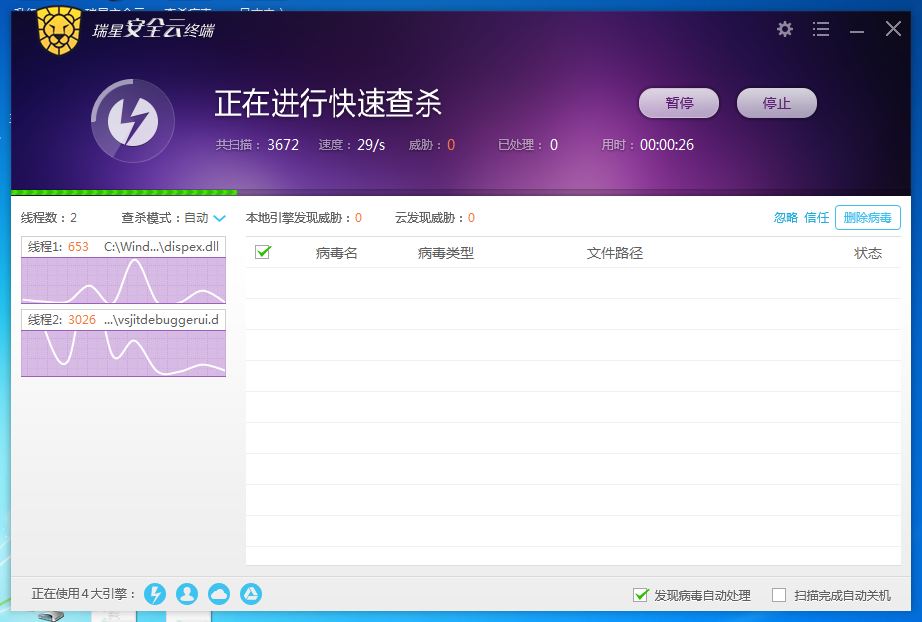Click the cloud engine icon in footer
The height and width of the screenshot is (622, 922).
coord(219,594)
